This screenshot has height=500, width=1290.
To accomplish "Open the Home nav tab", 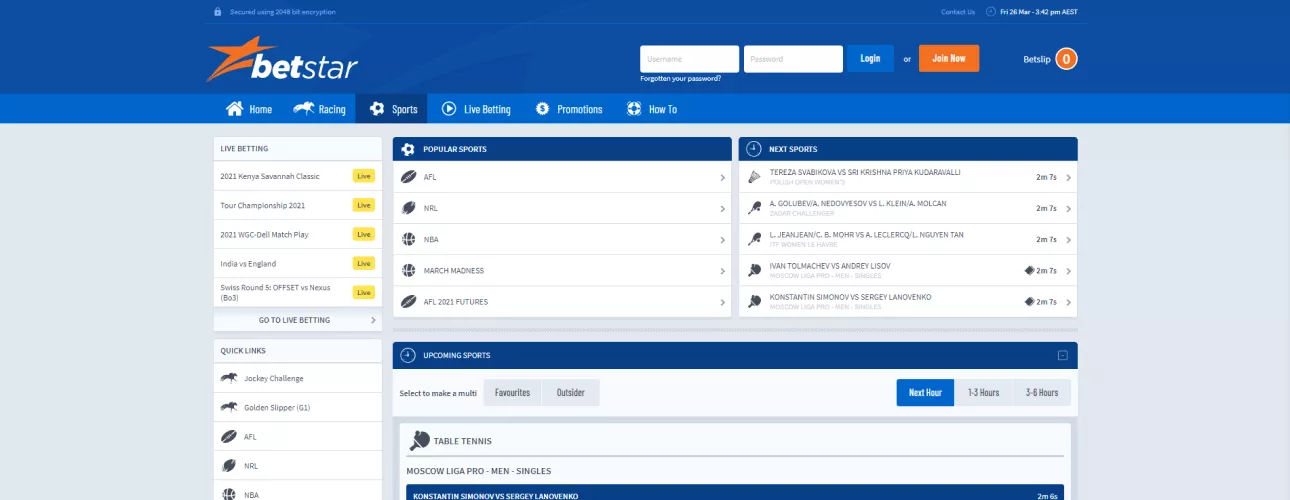I will click(x=248, y=109).
